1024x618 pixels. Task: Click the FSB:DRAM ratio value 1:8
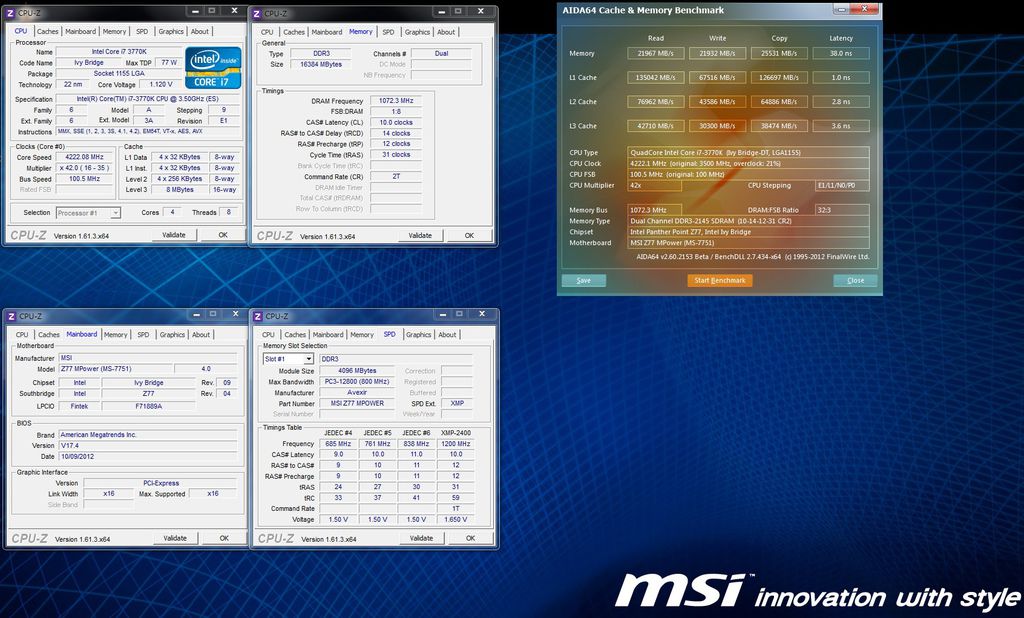click(396, 112)
